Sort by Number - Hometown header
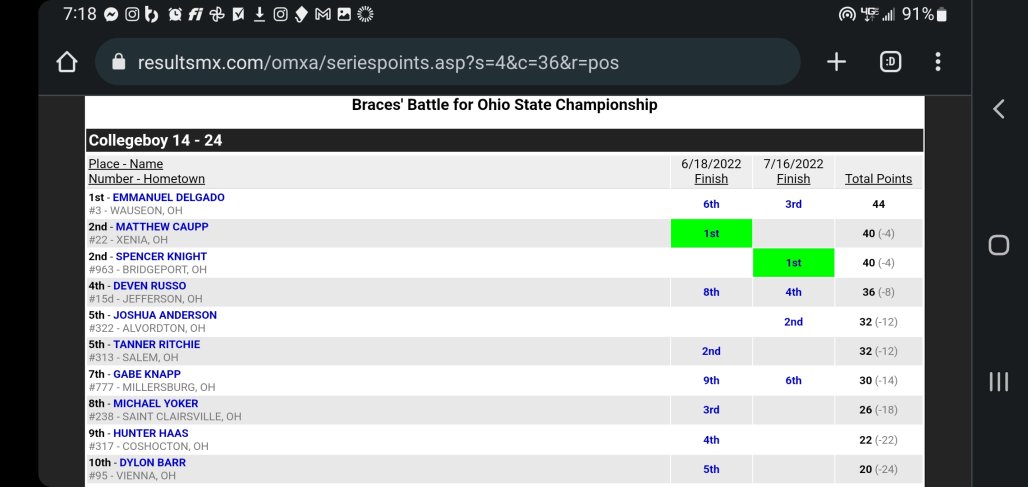 tap(147, 179)
